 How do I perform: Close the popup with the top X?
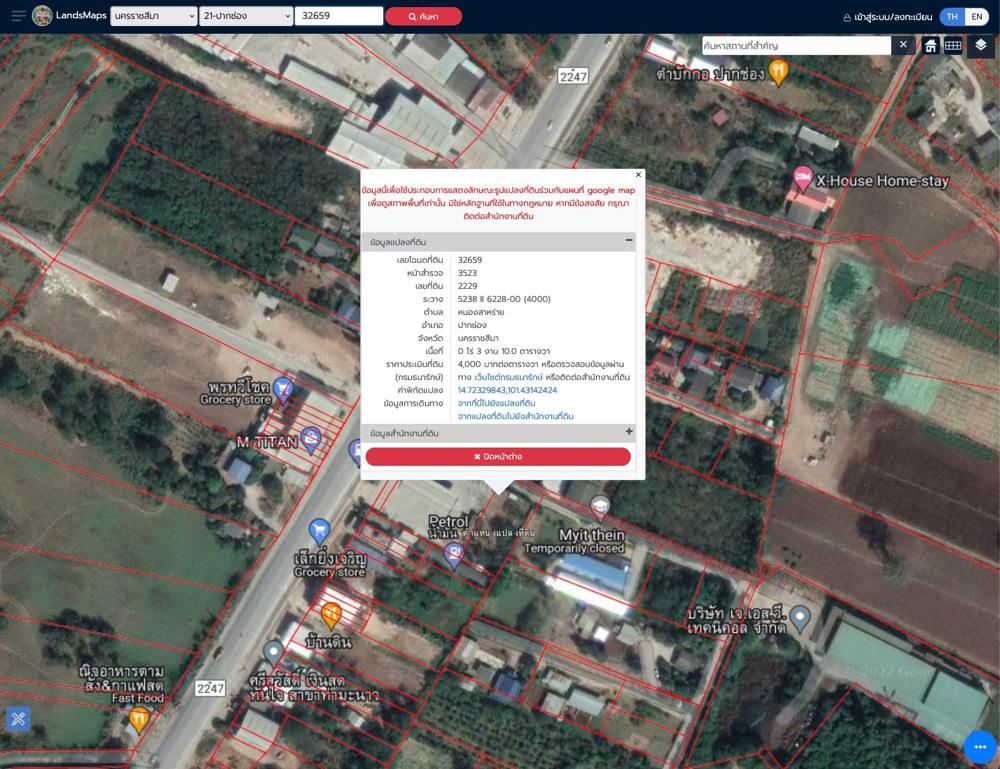[638, 175]
